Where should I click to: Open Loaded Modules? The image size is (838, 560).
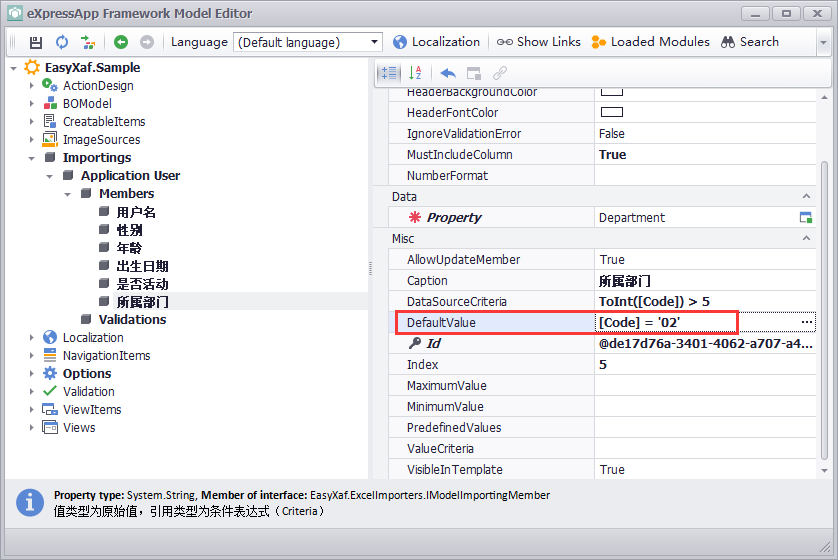[x=650, y=42]
